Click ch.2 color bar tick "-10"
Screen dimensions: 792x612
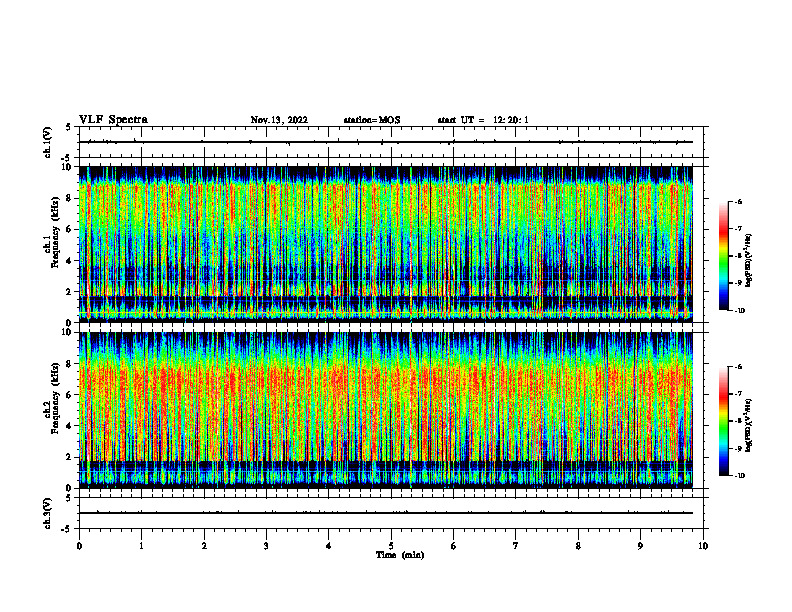pos(740,476)
